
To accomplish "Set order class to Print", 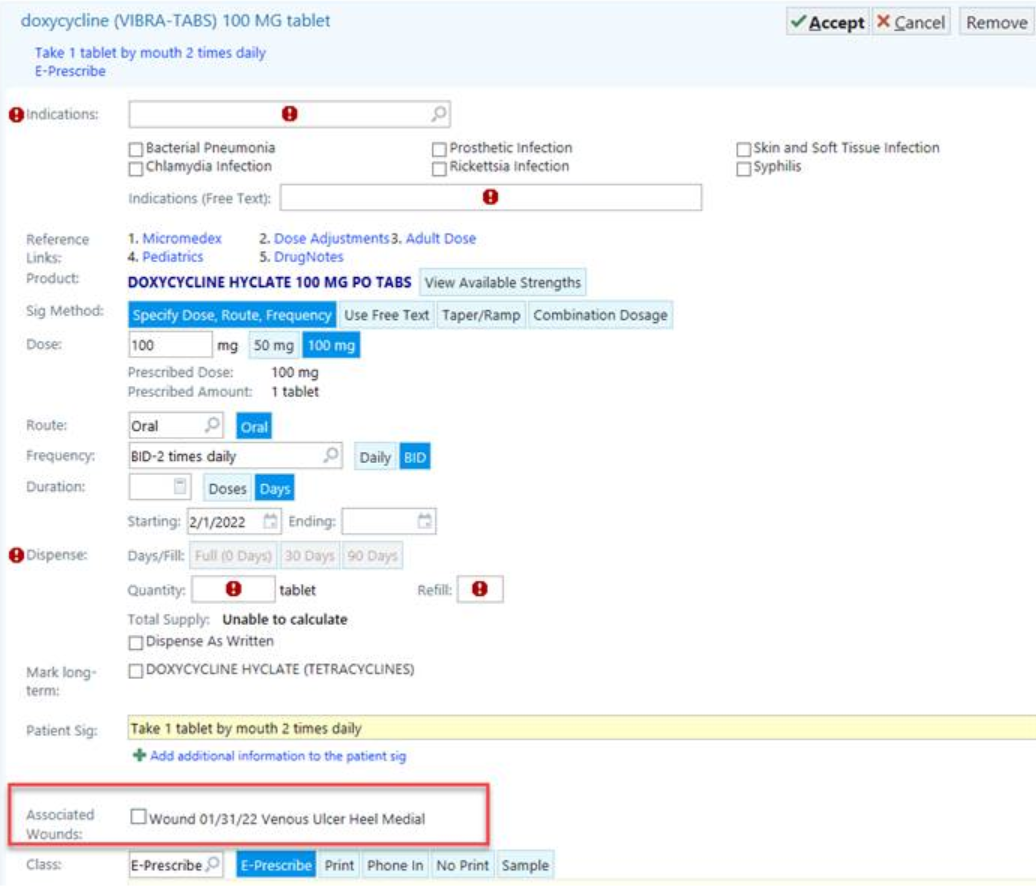I will pos(339,865).
